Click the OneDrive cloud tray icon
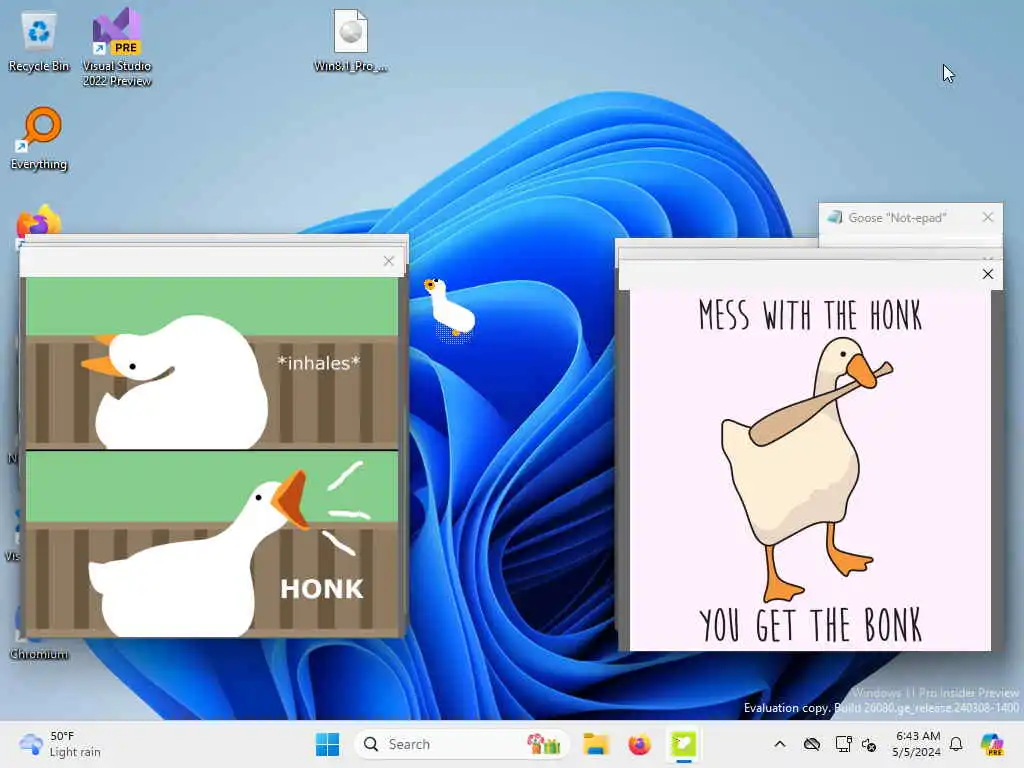This screenshot has width=1024, height=768. tap(812, 744)
